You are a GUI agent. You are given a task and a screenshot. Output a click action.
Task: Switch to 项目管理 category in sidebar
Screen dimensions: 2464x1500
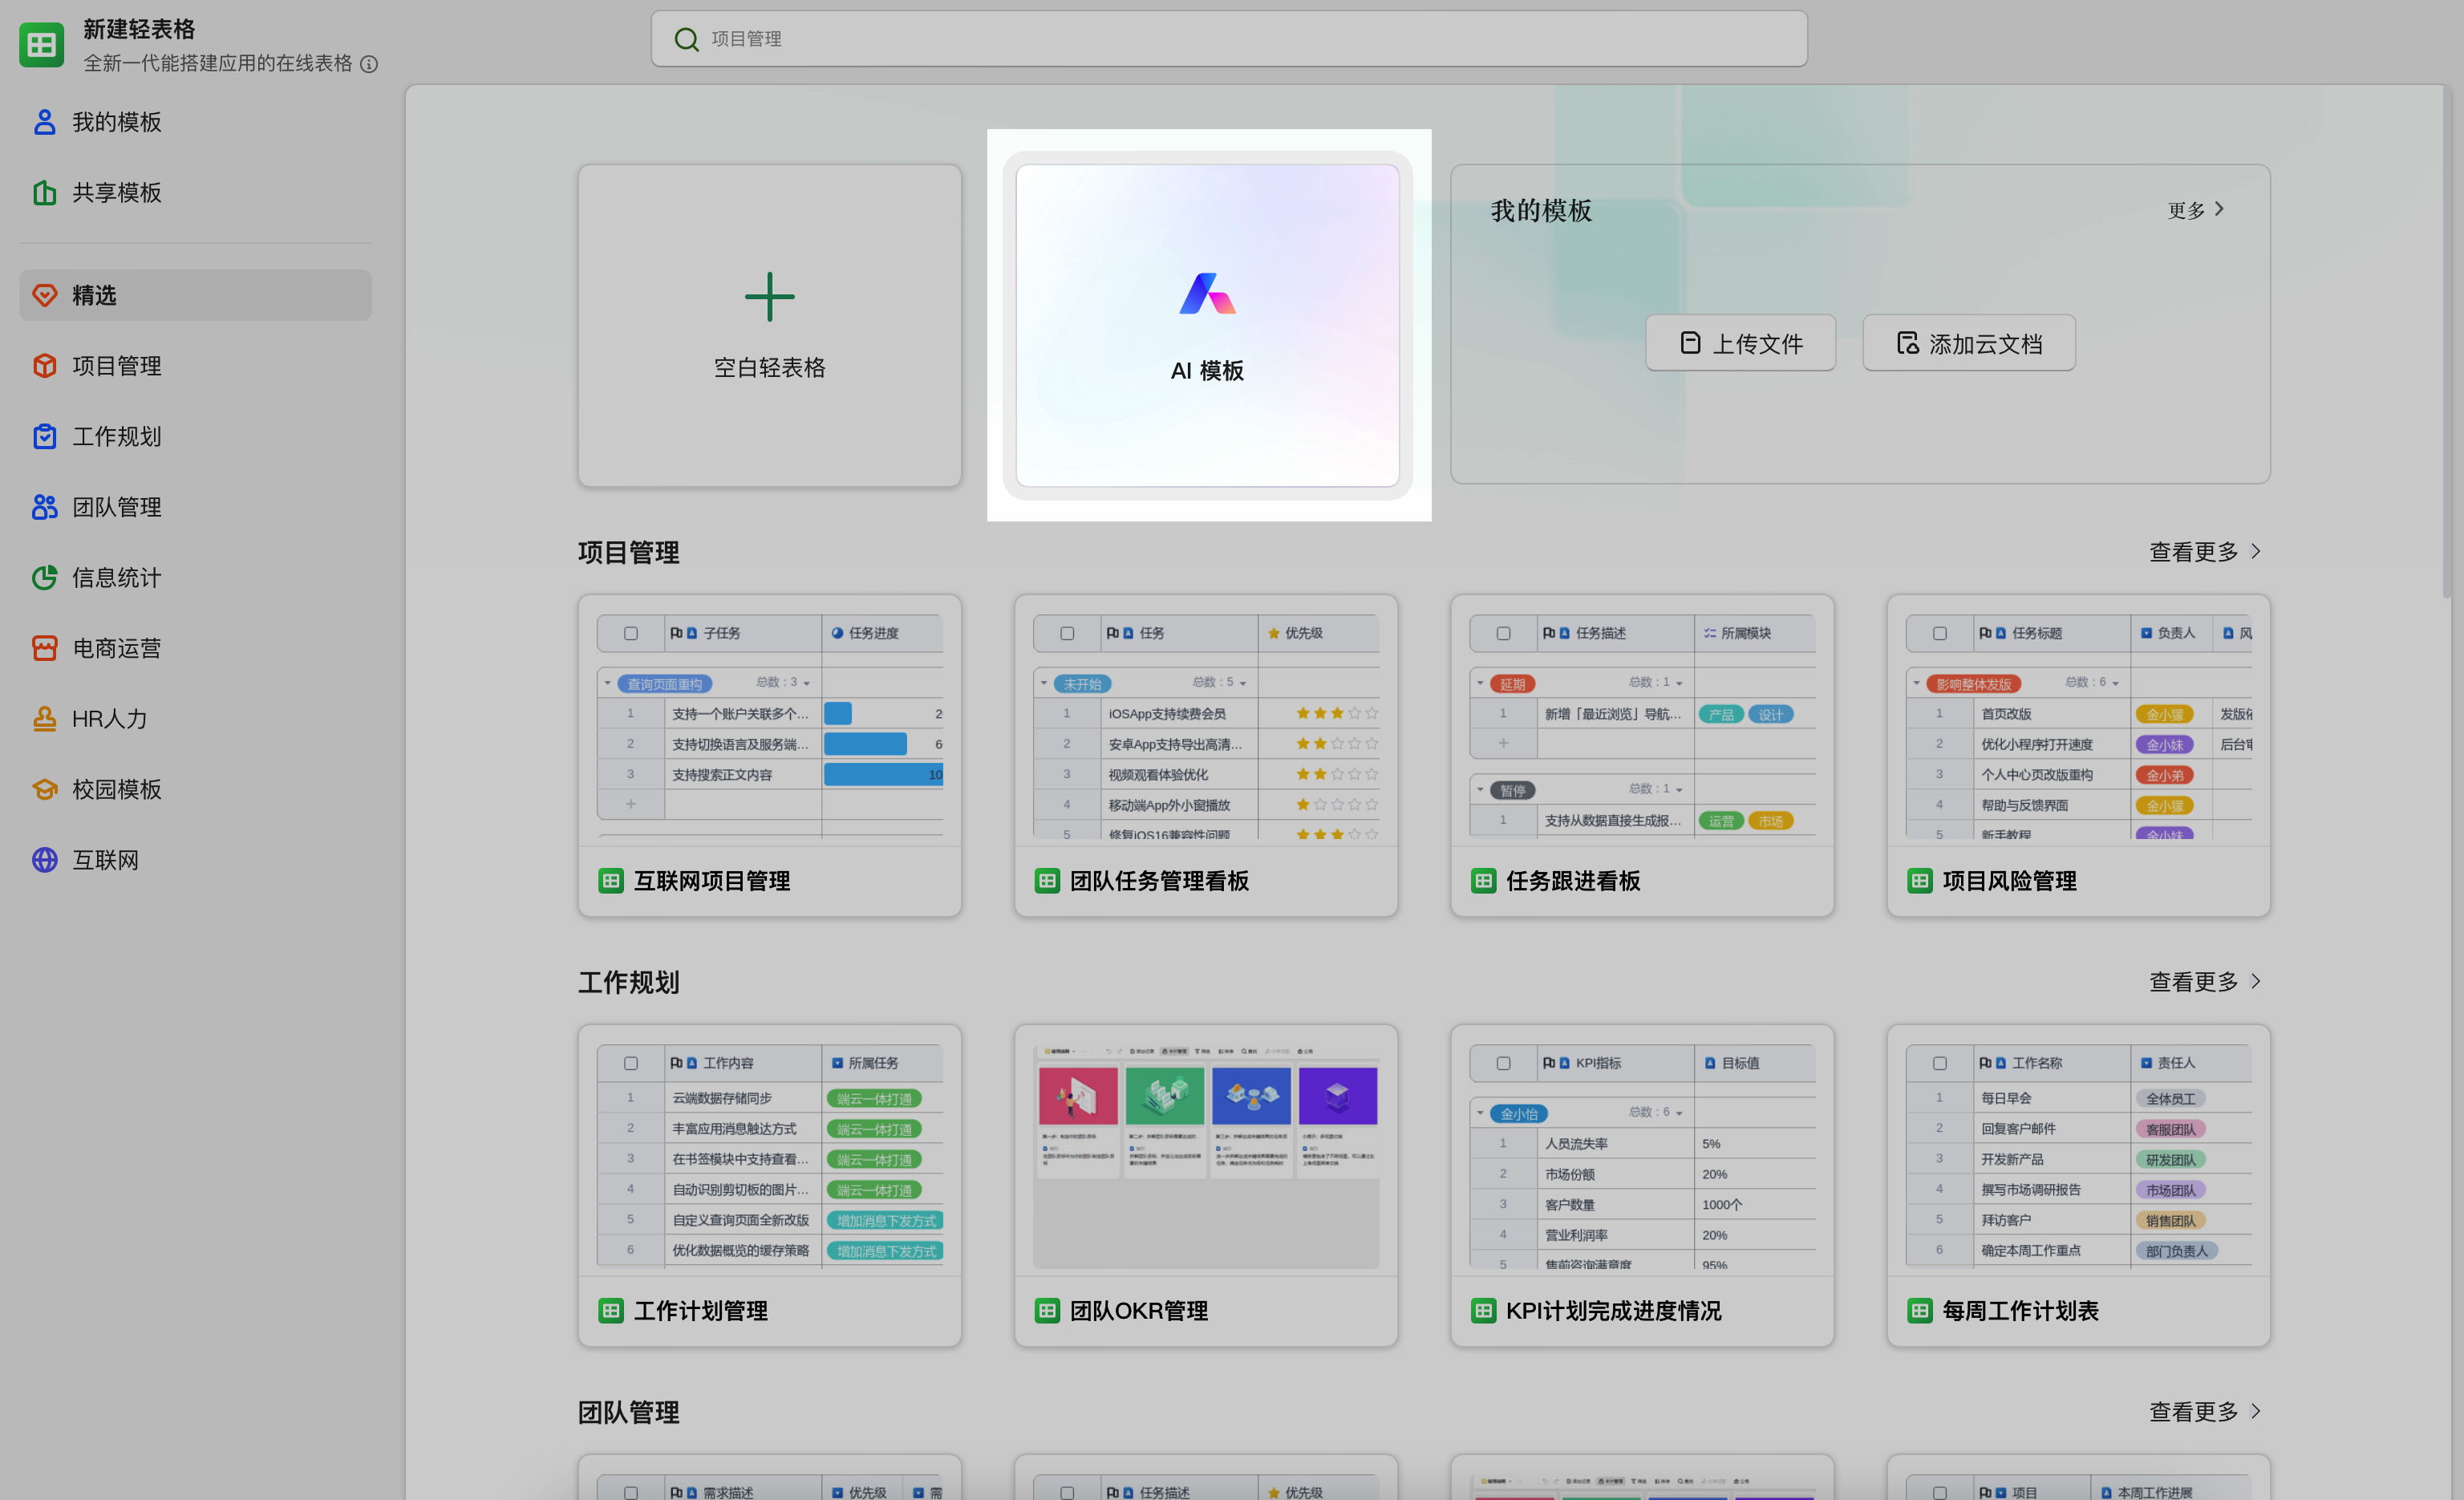[x=116, y=366]
